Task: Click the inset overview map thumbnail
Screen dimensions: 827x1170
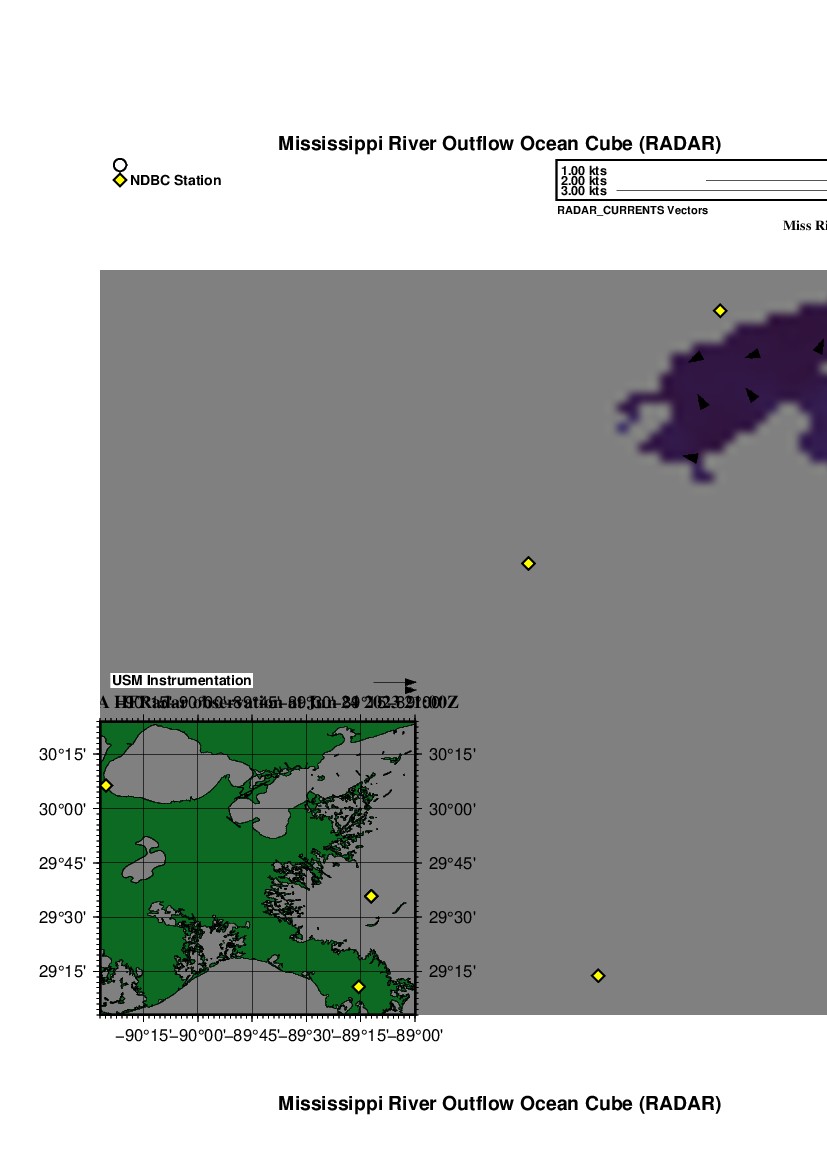Action: point(258,868)
